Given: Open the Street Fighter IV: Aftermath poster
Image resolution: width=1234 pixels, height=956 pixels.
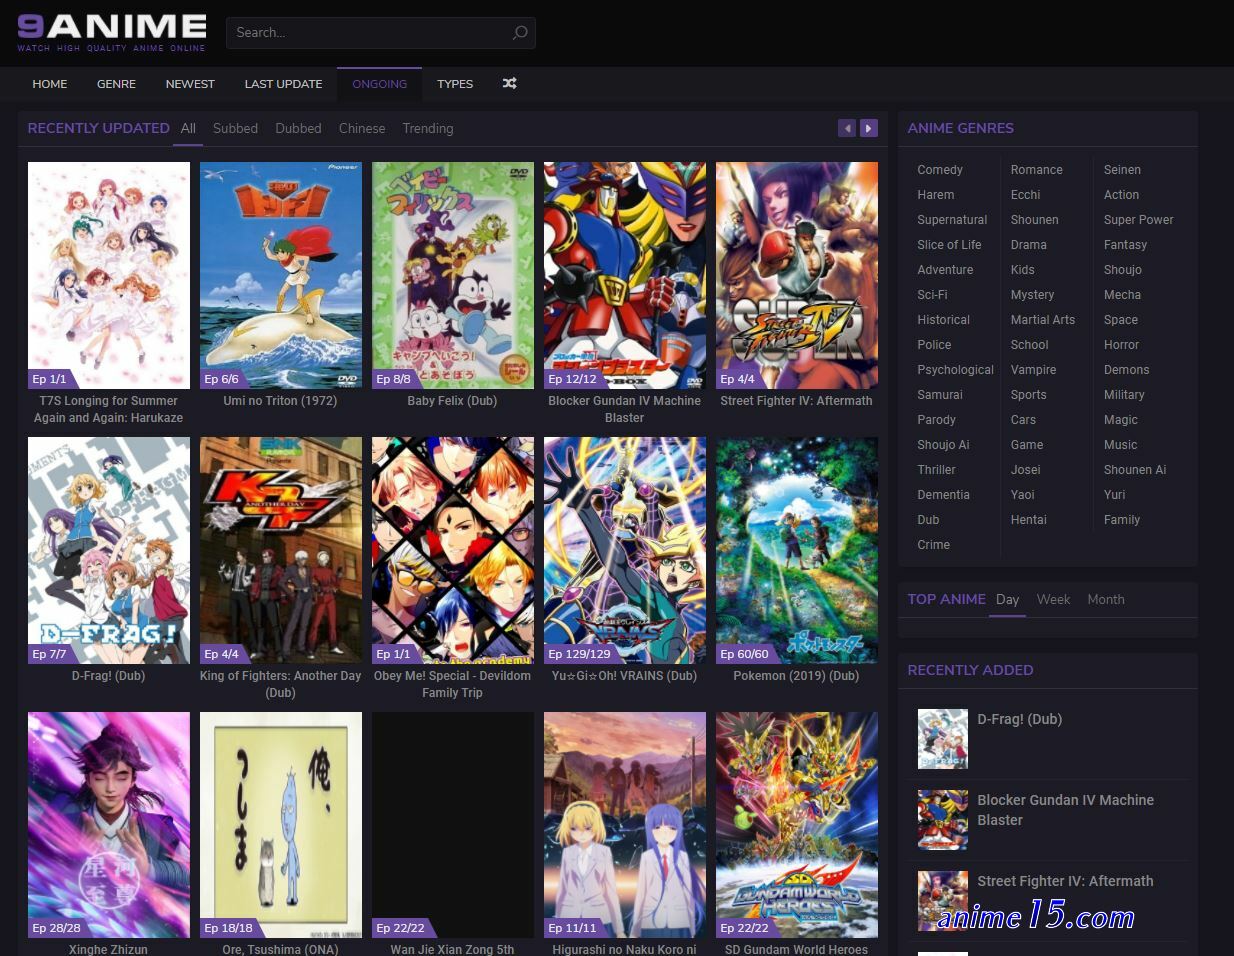Looking at the screenshot, I should pos(797,275).
